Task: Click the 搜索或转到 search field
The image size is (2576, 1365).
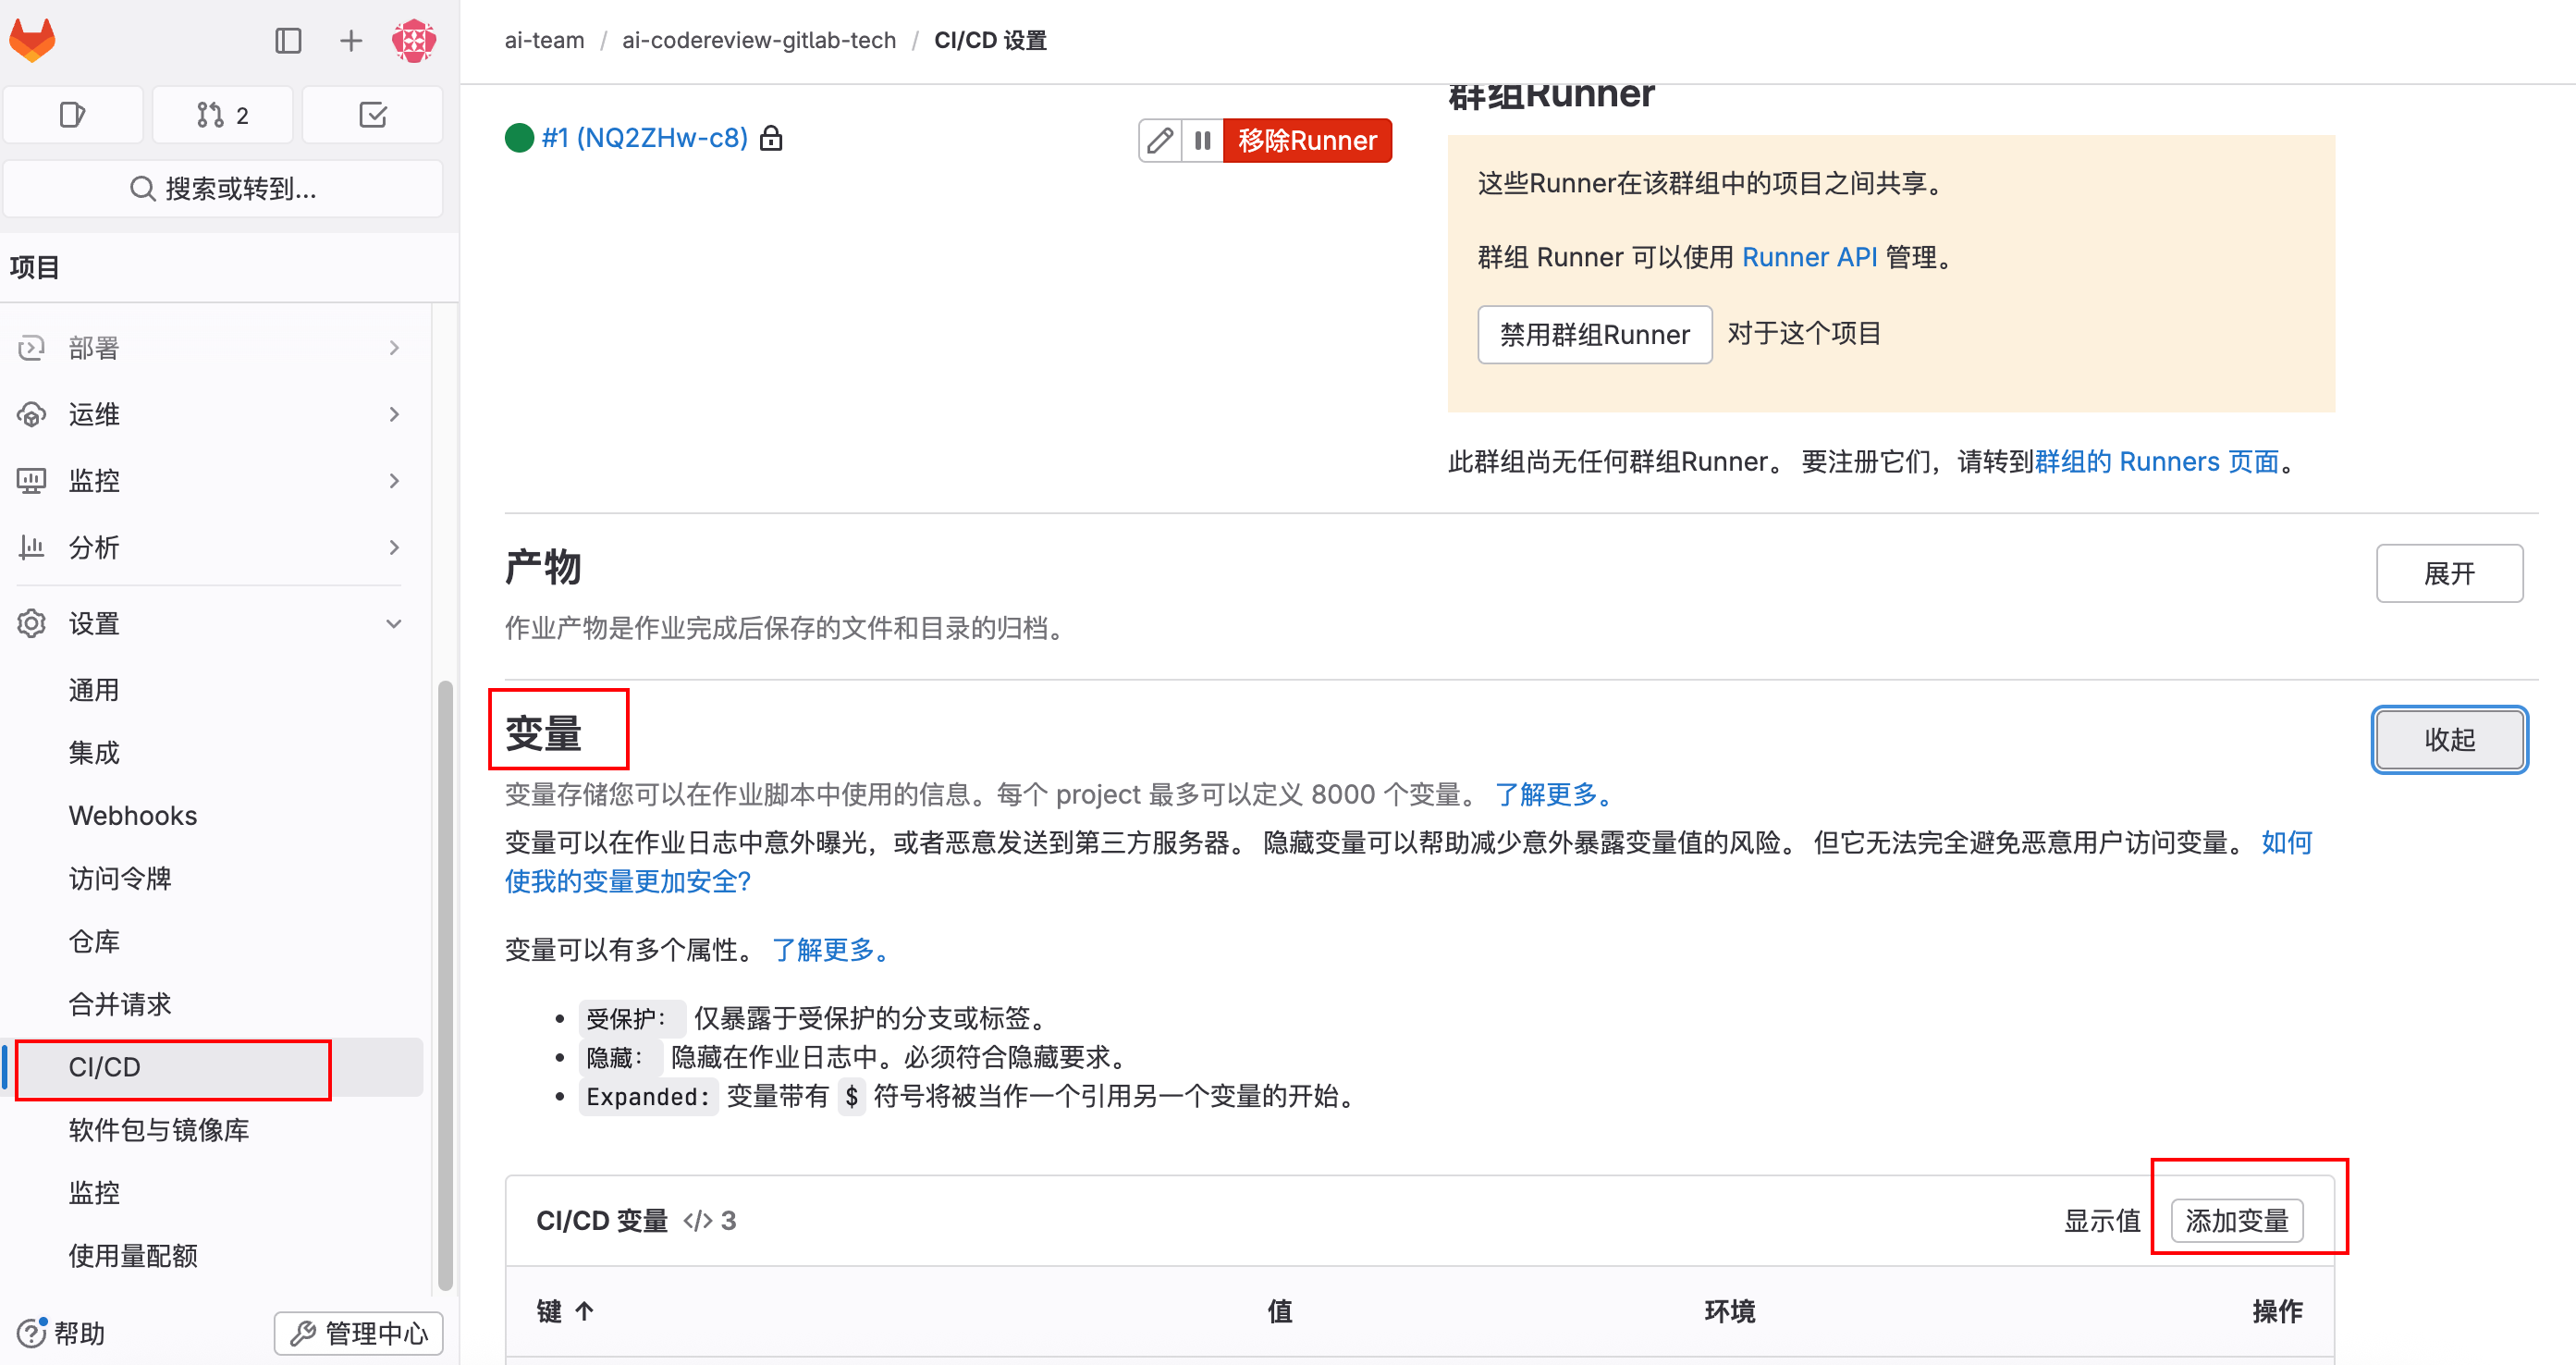Action: [223, 188]
